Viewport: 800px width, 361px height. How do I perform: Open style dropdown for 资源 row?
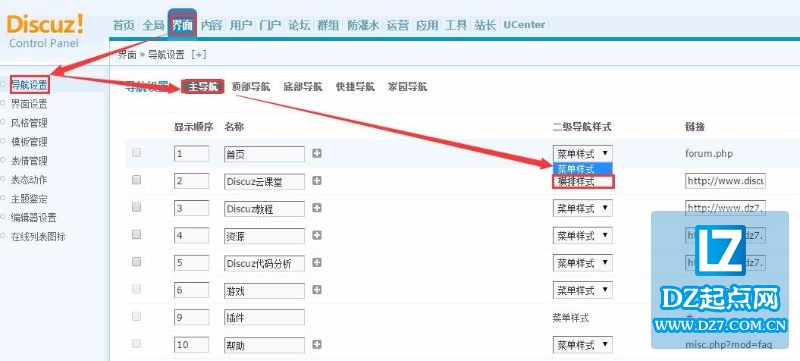pos(582,236)
